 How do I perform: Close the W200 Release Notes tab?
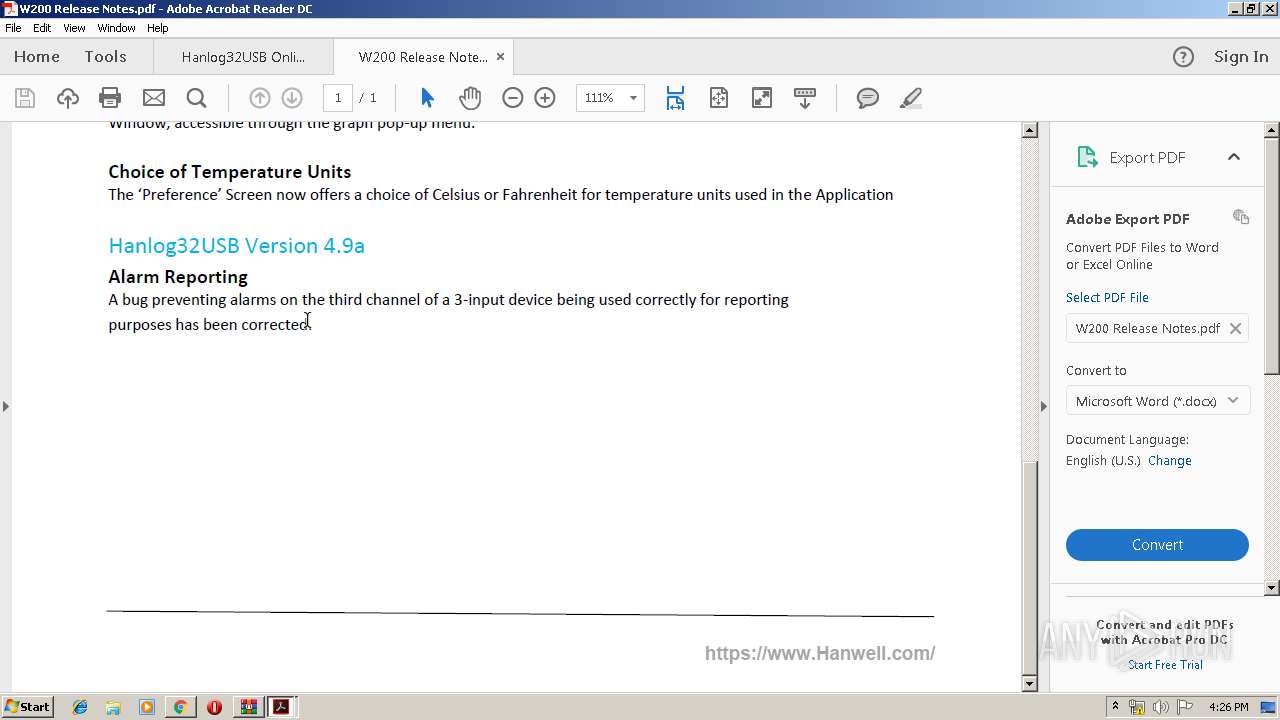click(501, 57)
